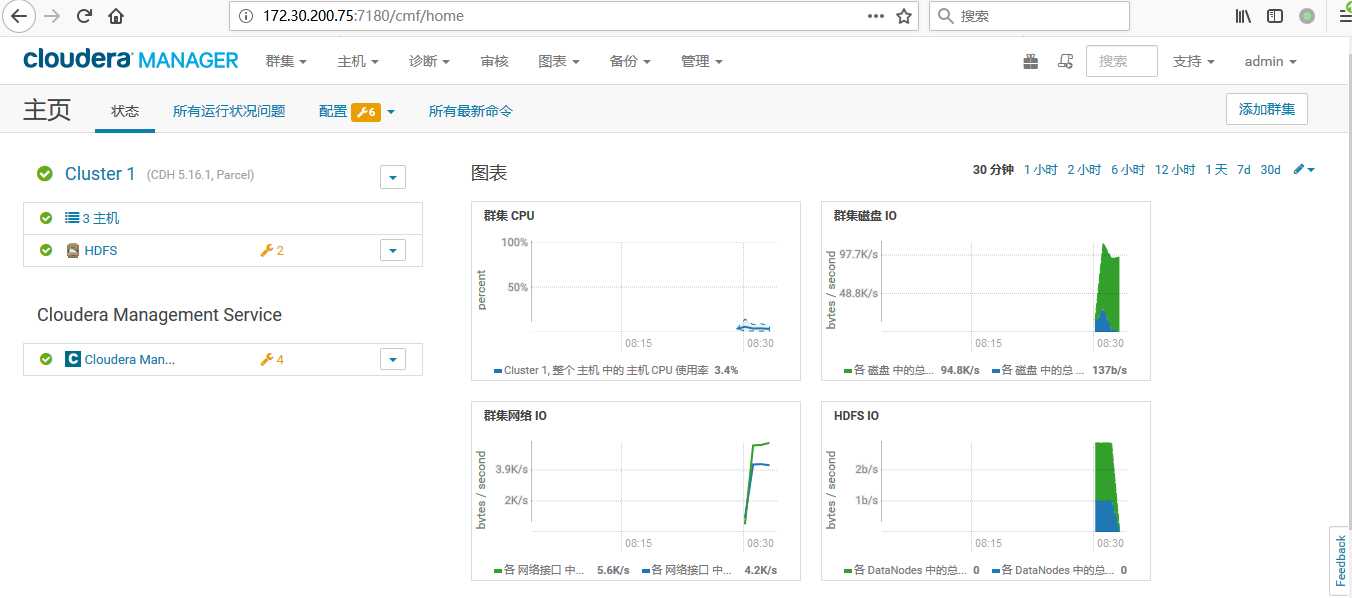Open the HDFS IO chart title
This screenshot has width=1352, height=598.
click(x=856, y=416)
